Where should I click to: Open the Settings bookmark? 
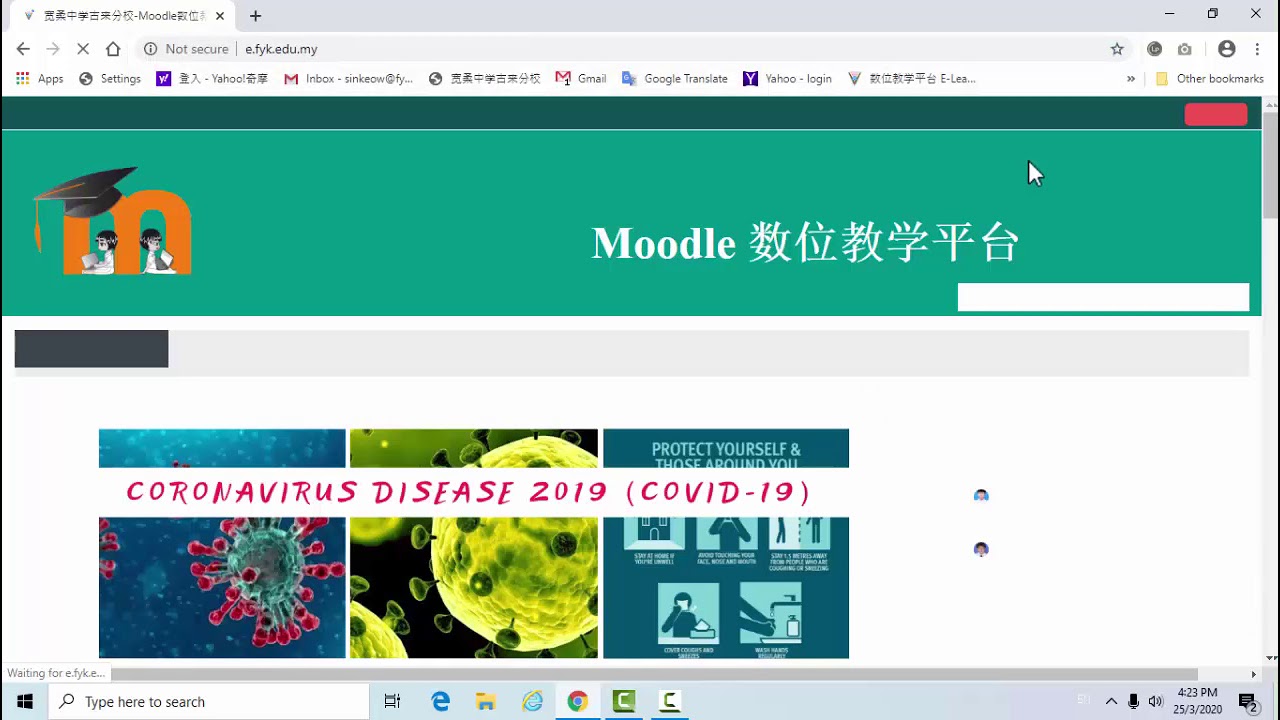coord(110,78)
